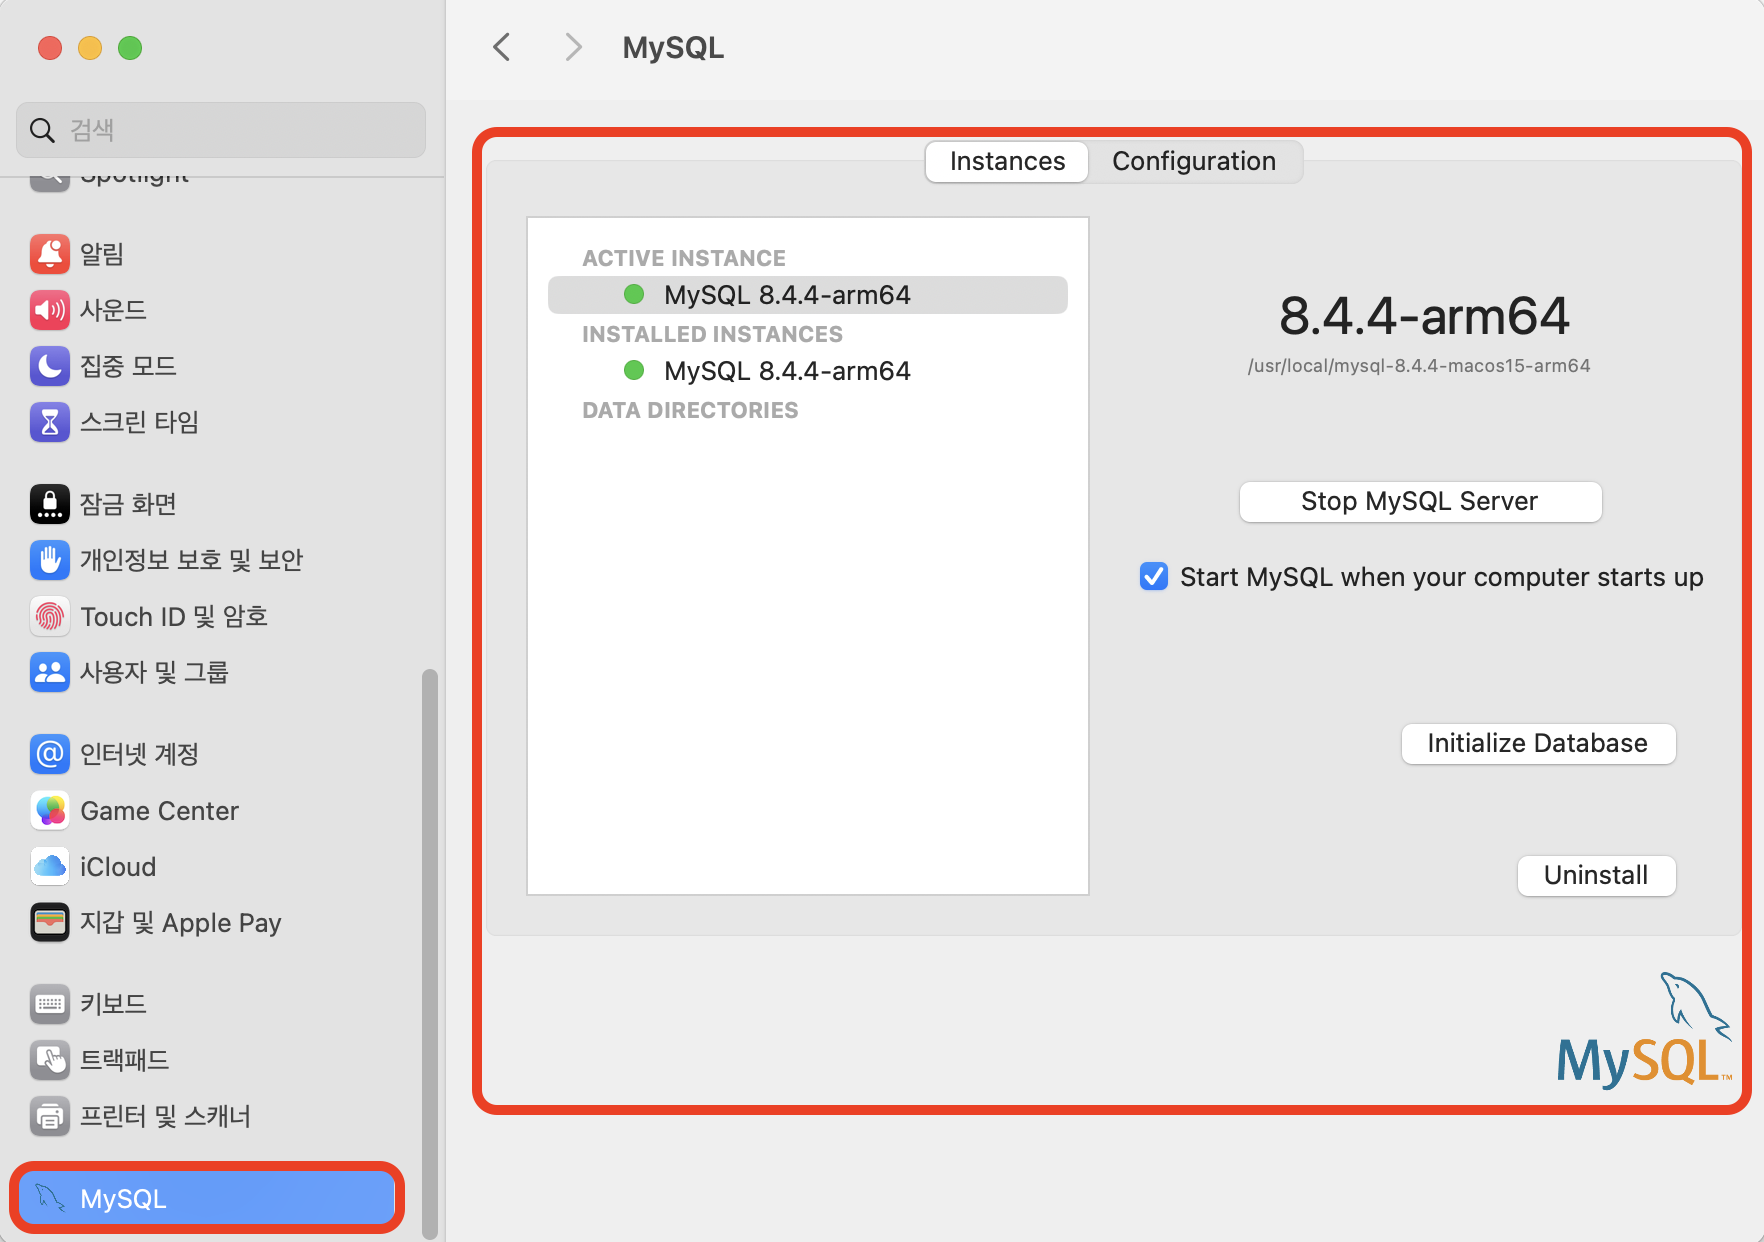Click green status dot of active instance
1764x1242 pixels.
click(634, 294)
